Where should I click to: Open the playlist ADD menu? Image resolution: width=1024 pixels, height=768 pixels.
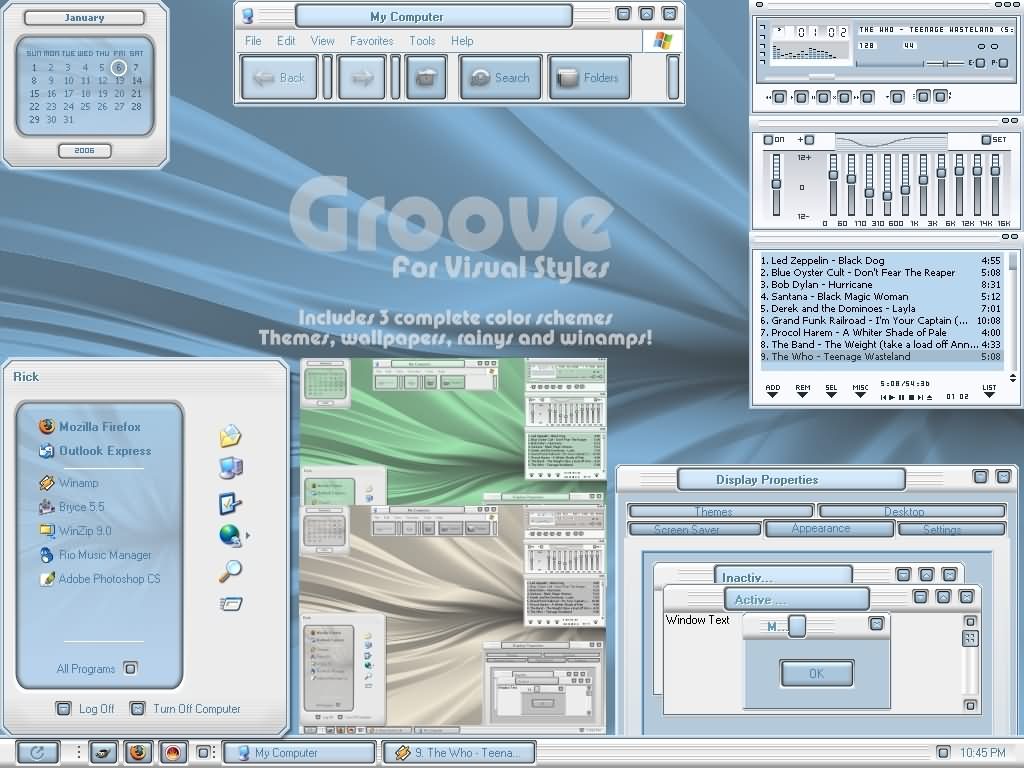[773, 391]
